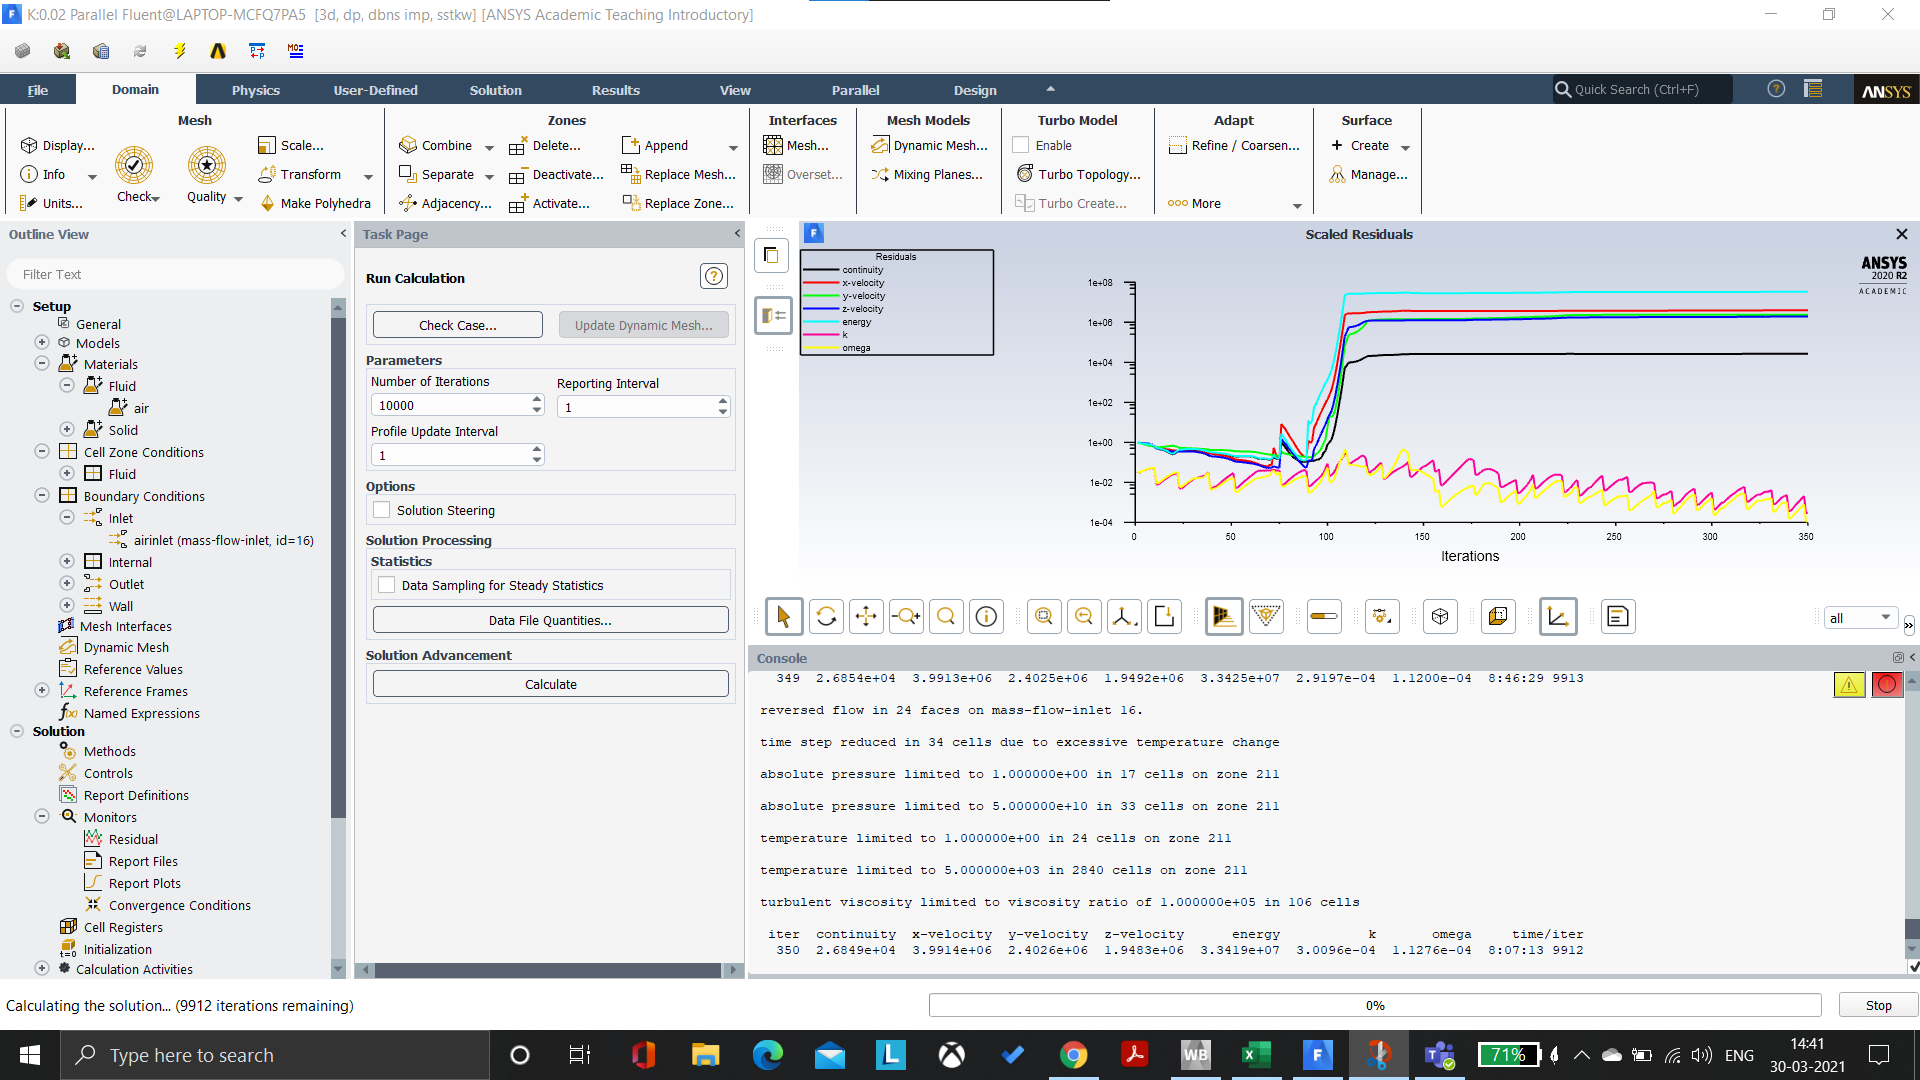The image size is (1920, 1080).
Task: Switch to the Physics ribbon tab
Action: 256,90
